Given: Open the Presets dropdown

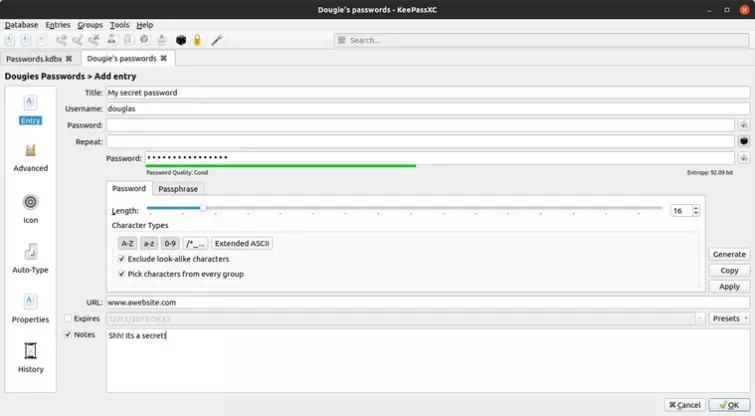Looking at the screenshot, I should tap(729, 319).
